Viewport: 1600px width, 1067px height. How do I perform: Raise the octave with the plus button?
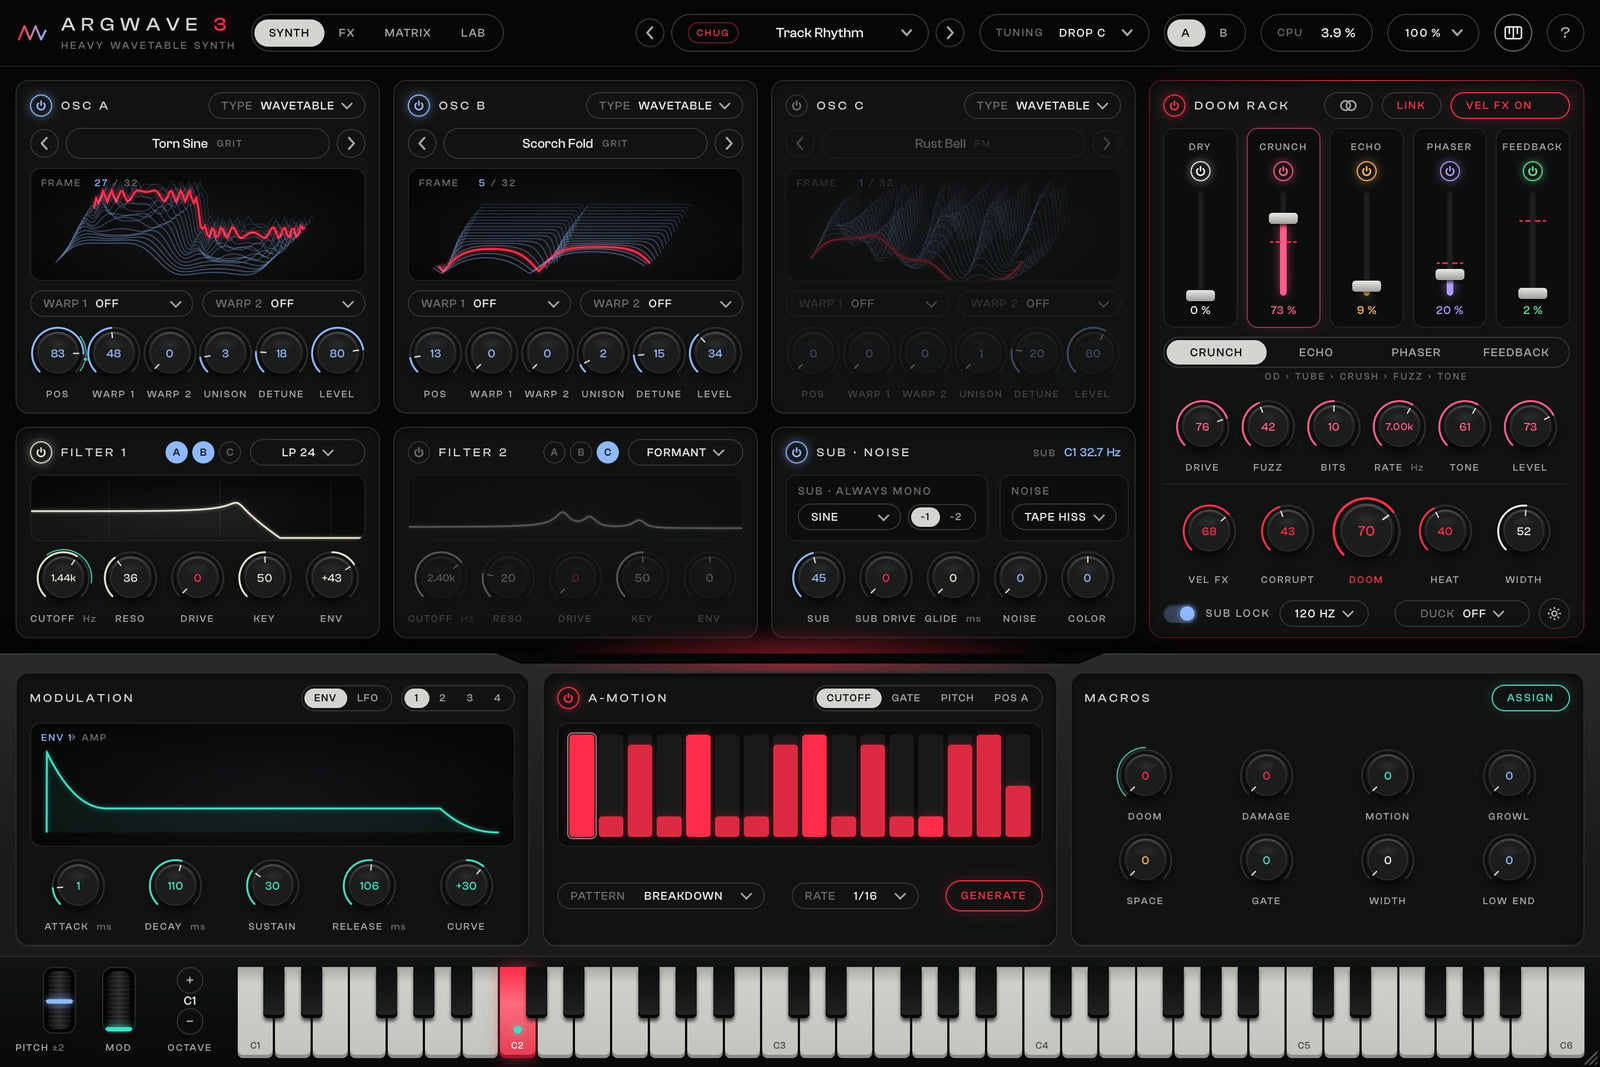click(190, 980)
